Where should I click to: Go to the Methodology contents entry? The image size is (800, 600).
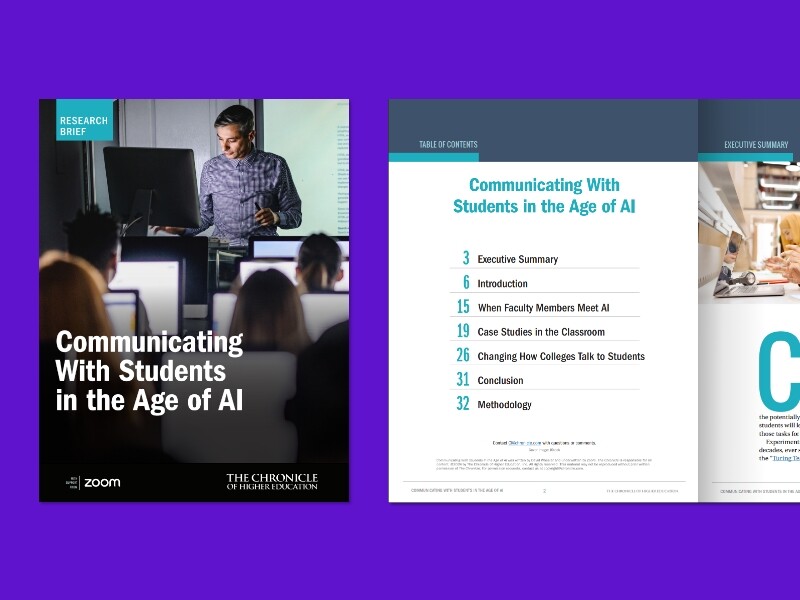coord(504,405)
